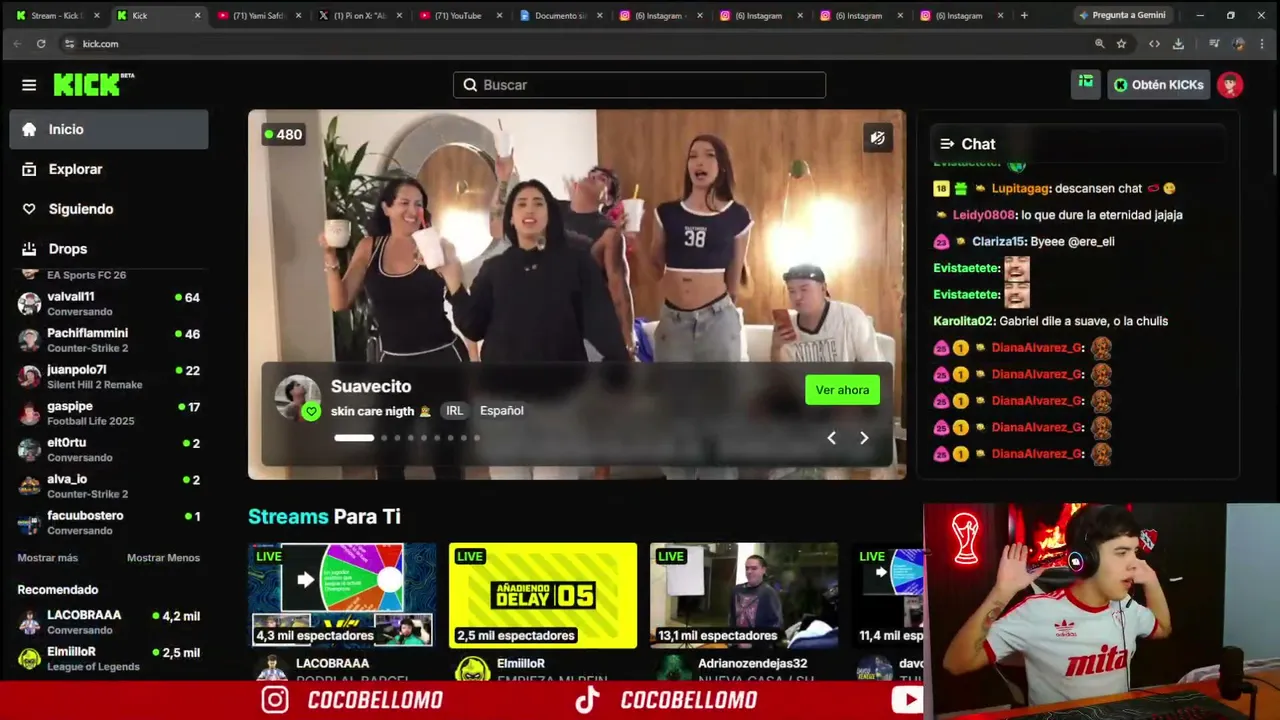The image size is (1280, 720).
Task: Open the featured Suavecito stream video
Action: (577, 294)
